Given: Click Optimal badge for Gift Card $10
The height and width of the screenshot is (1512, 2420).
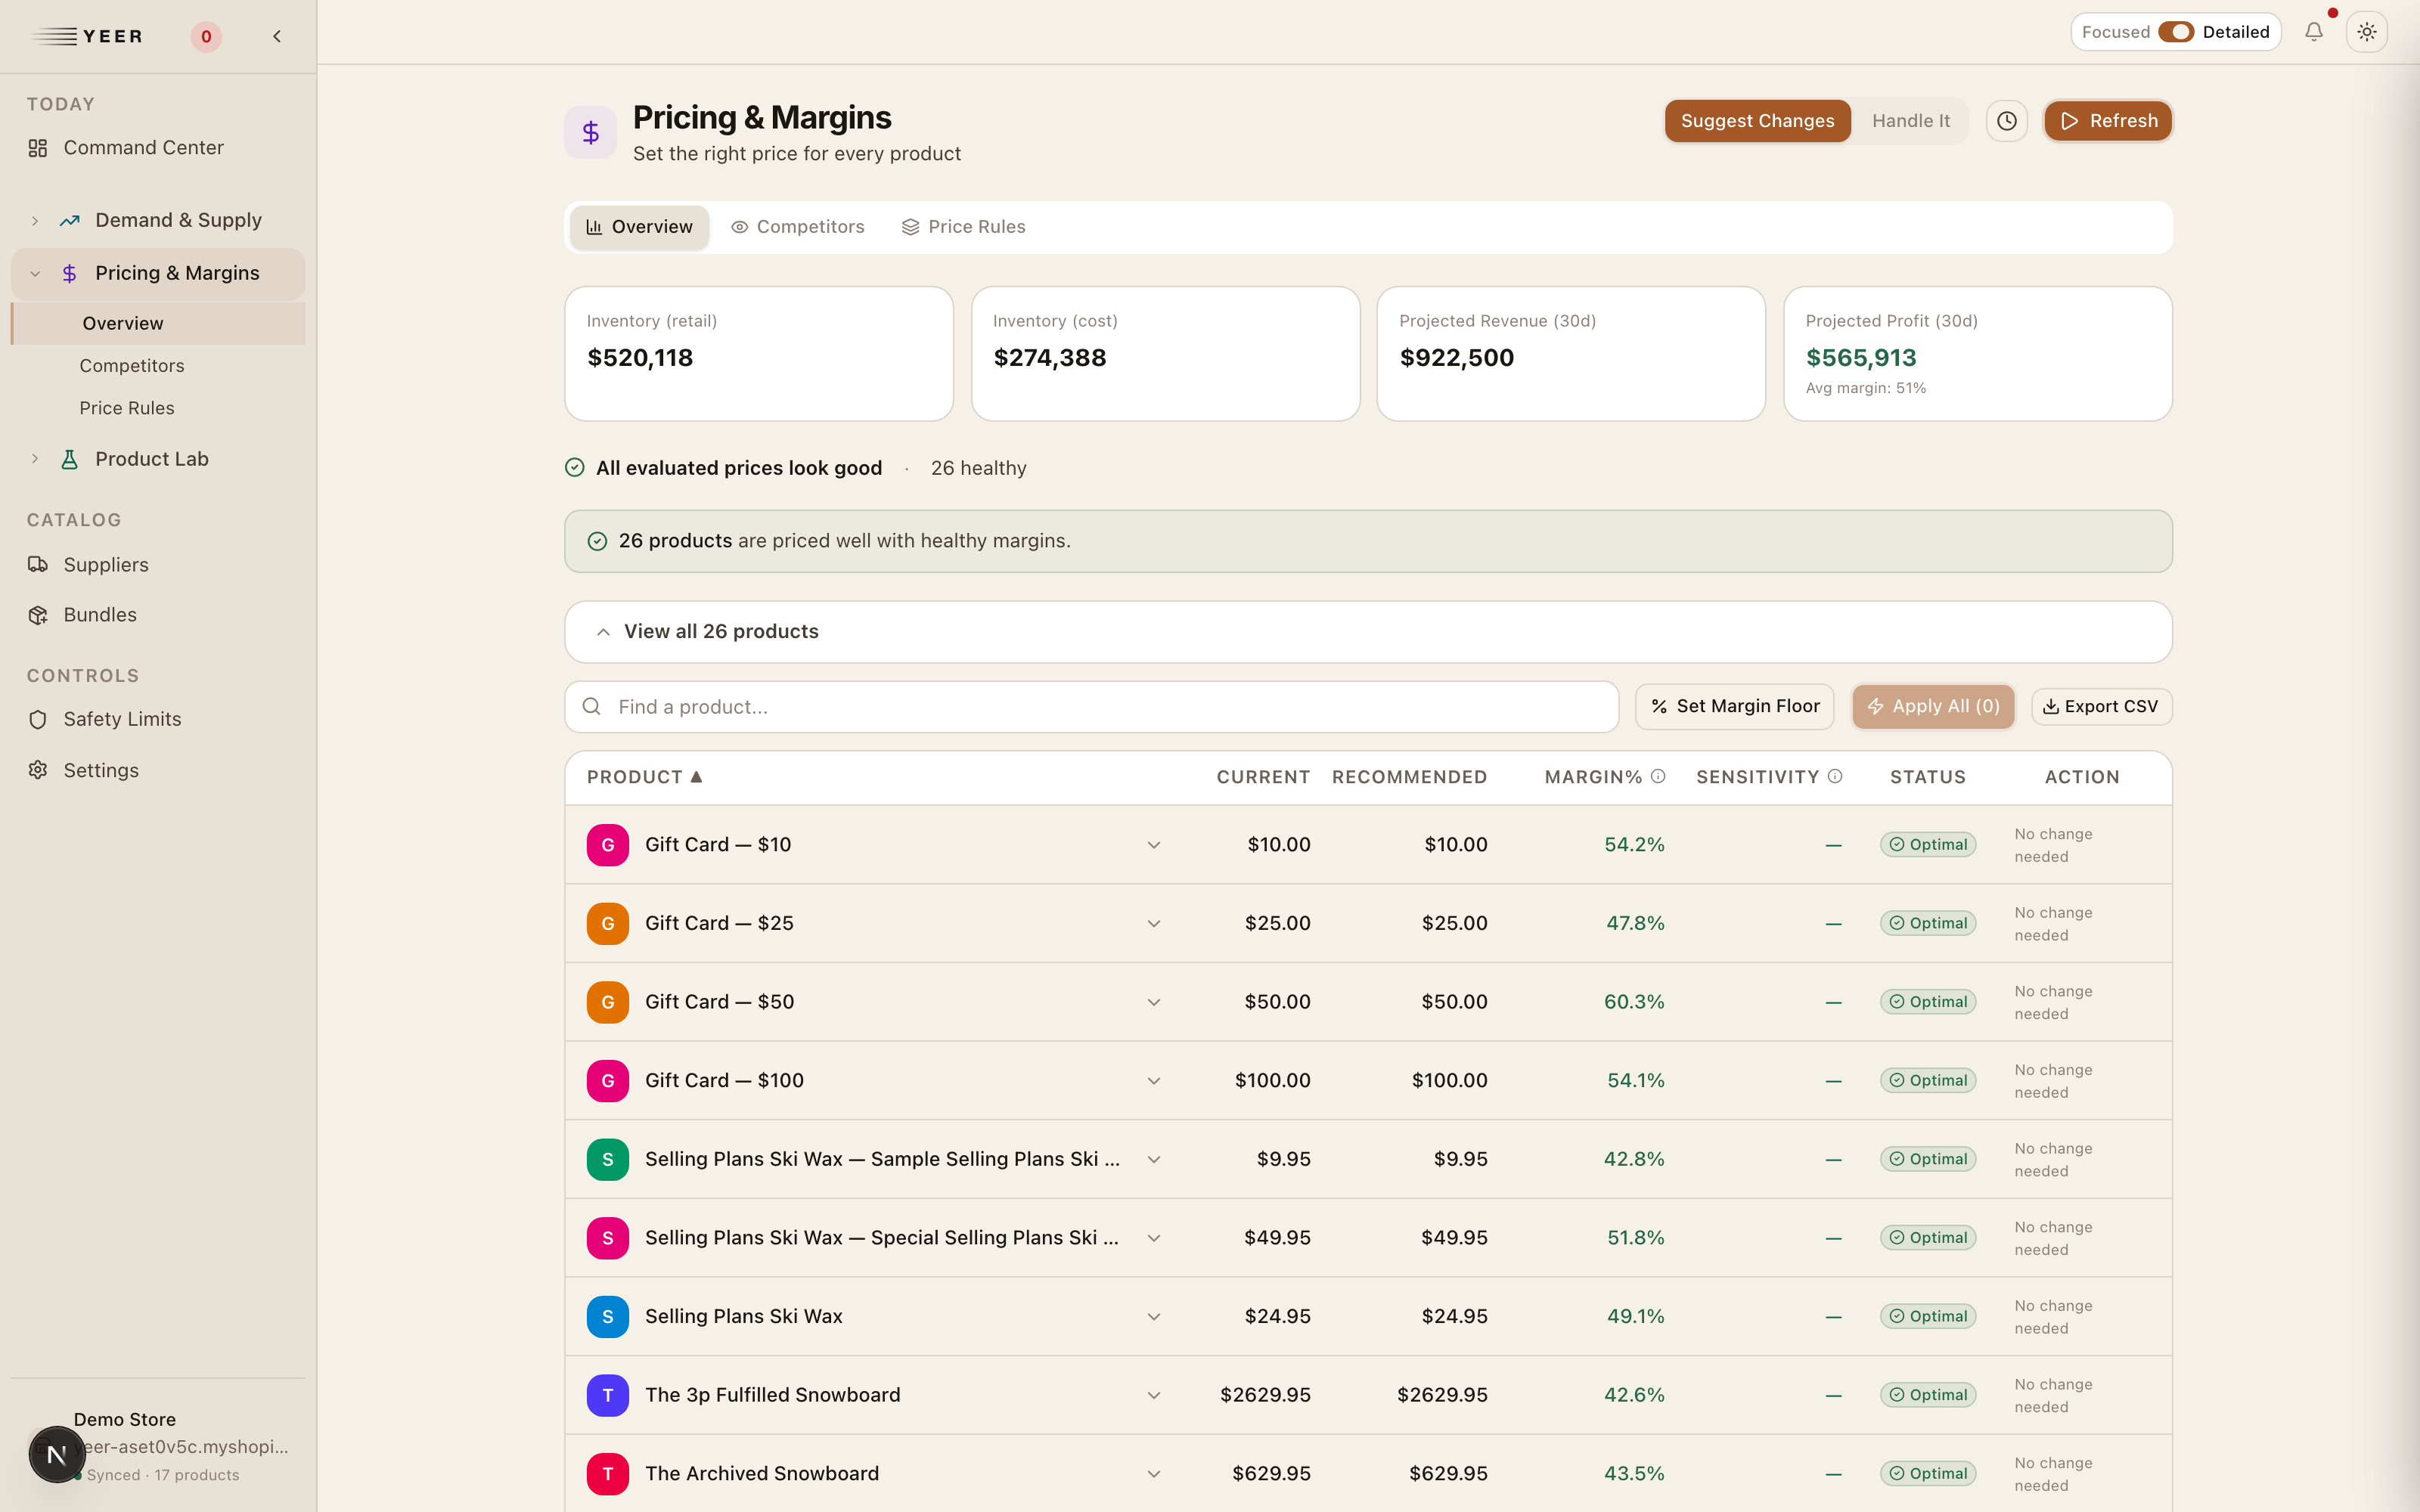Looking at the screenshot, I should (x=1928, y=845).
